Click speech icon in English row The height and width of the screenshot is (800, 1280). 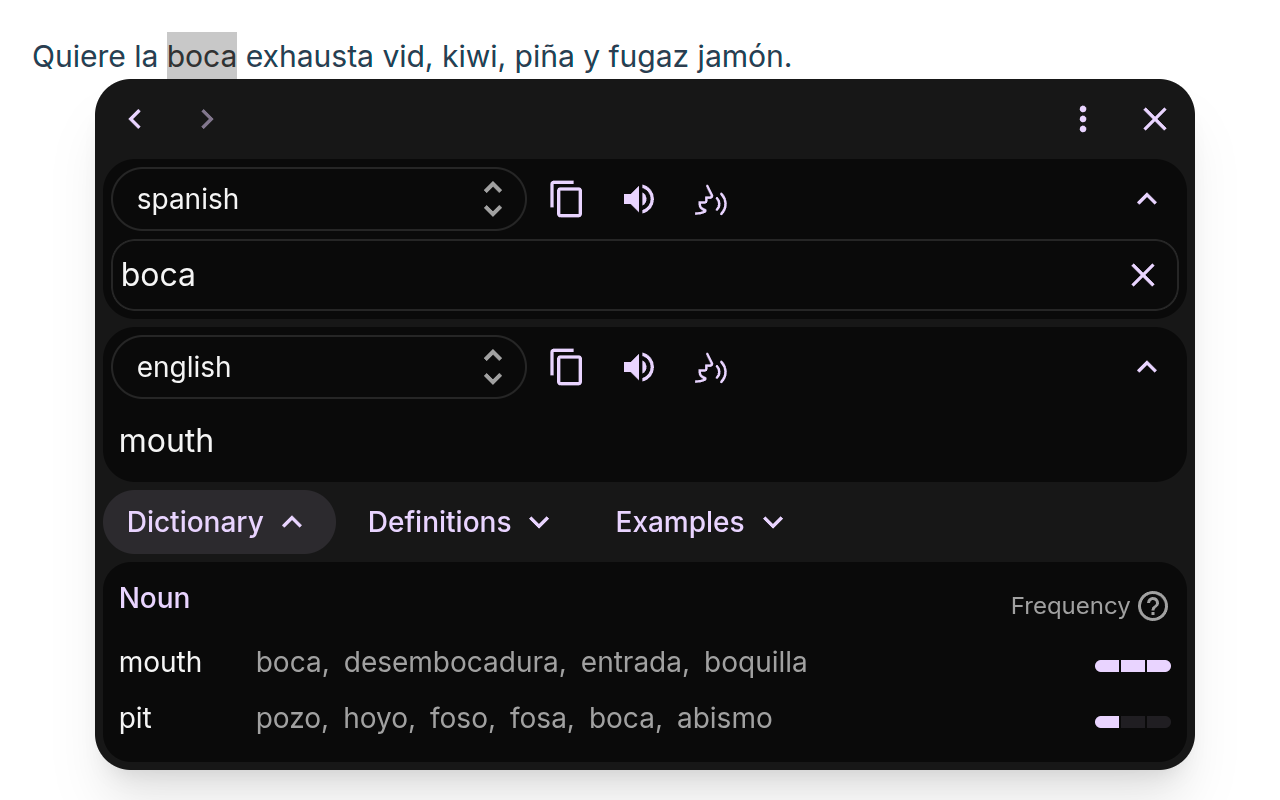pyautogui.click(x=710, y=369)
